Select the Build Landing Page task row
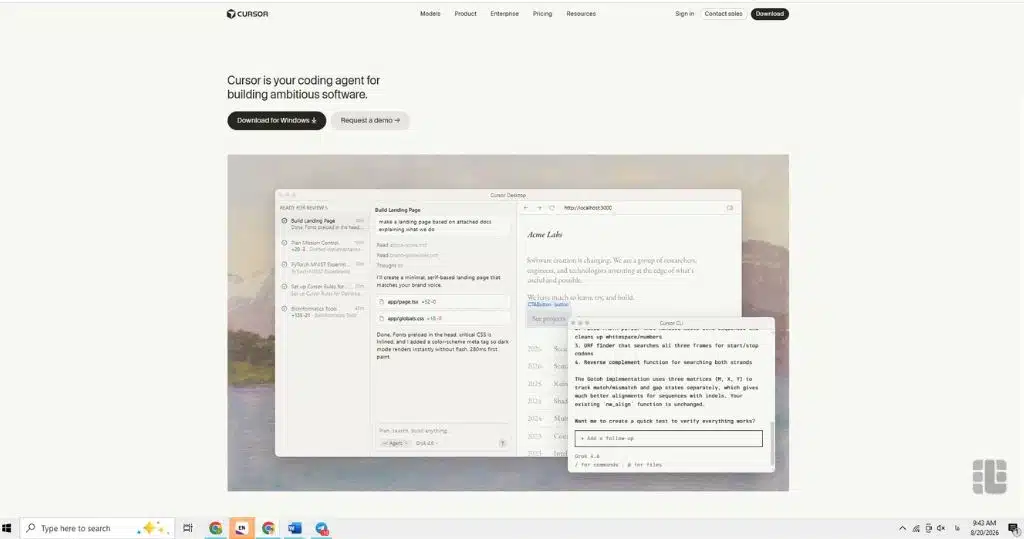 coord(323,224)
